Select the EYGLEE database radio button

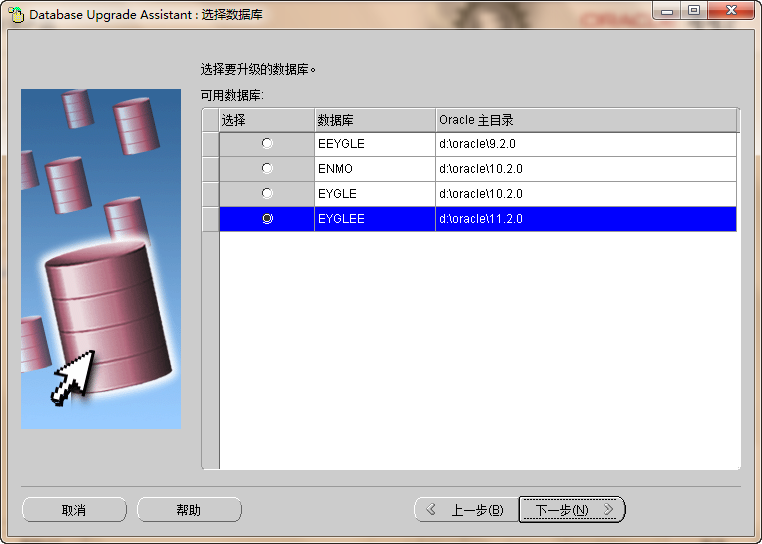(267, 218)
